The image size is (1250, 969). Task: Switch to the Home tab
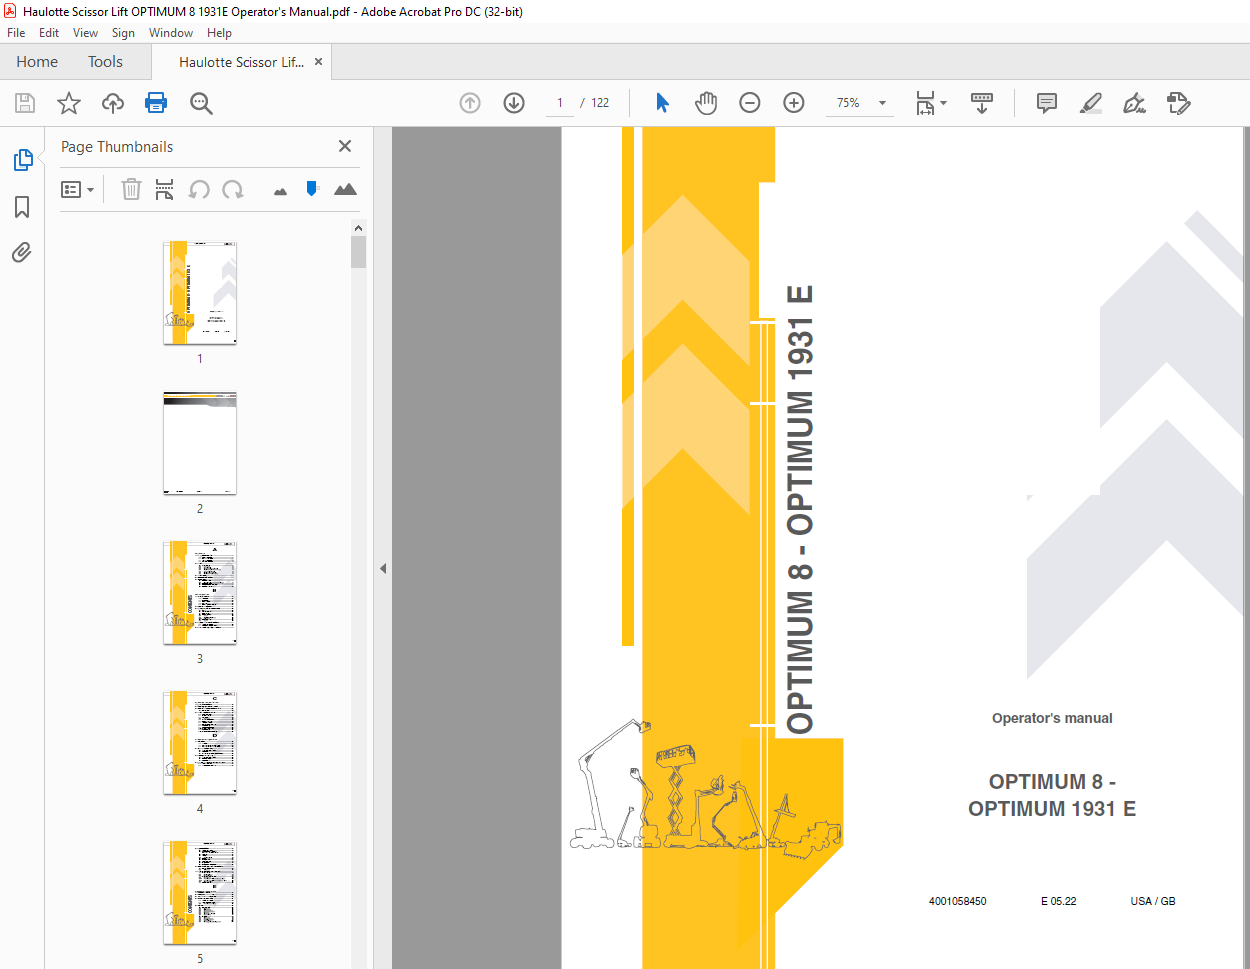point(37,62)
